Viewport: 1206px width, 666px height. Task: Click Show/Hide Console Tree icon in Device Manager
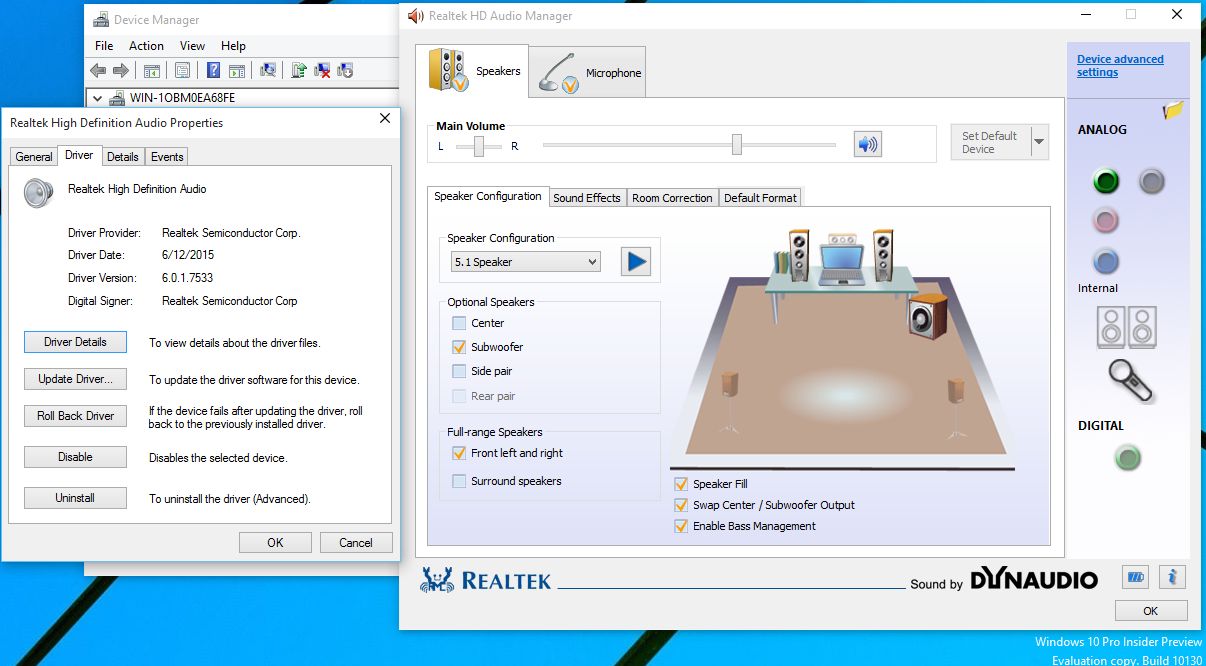tap(152, 70)
